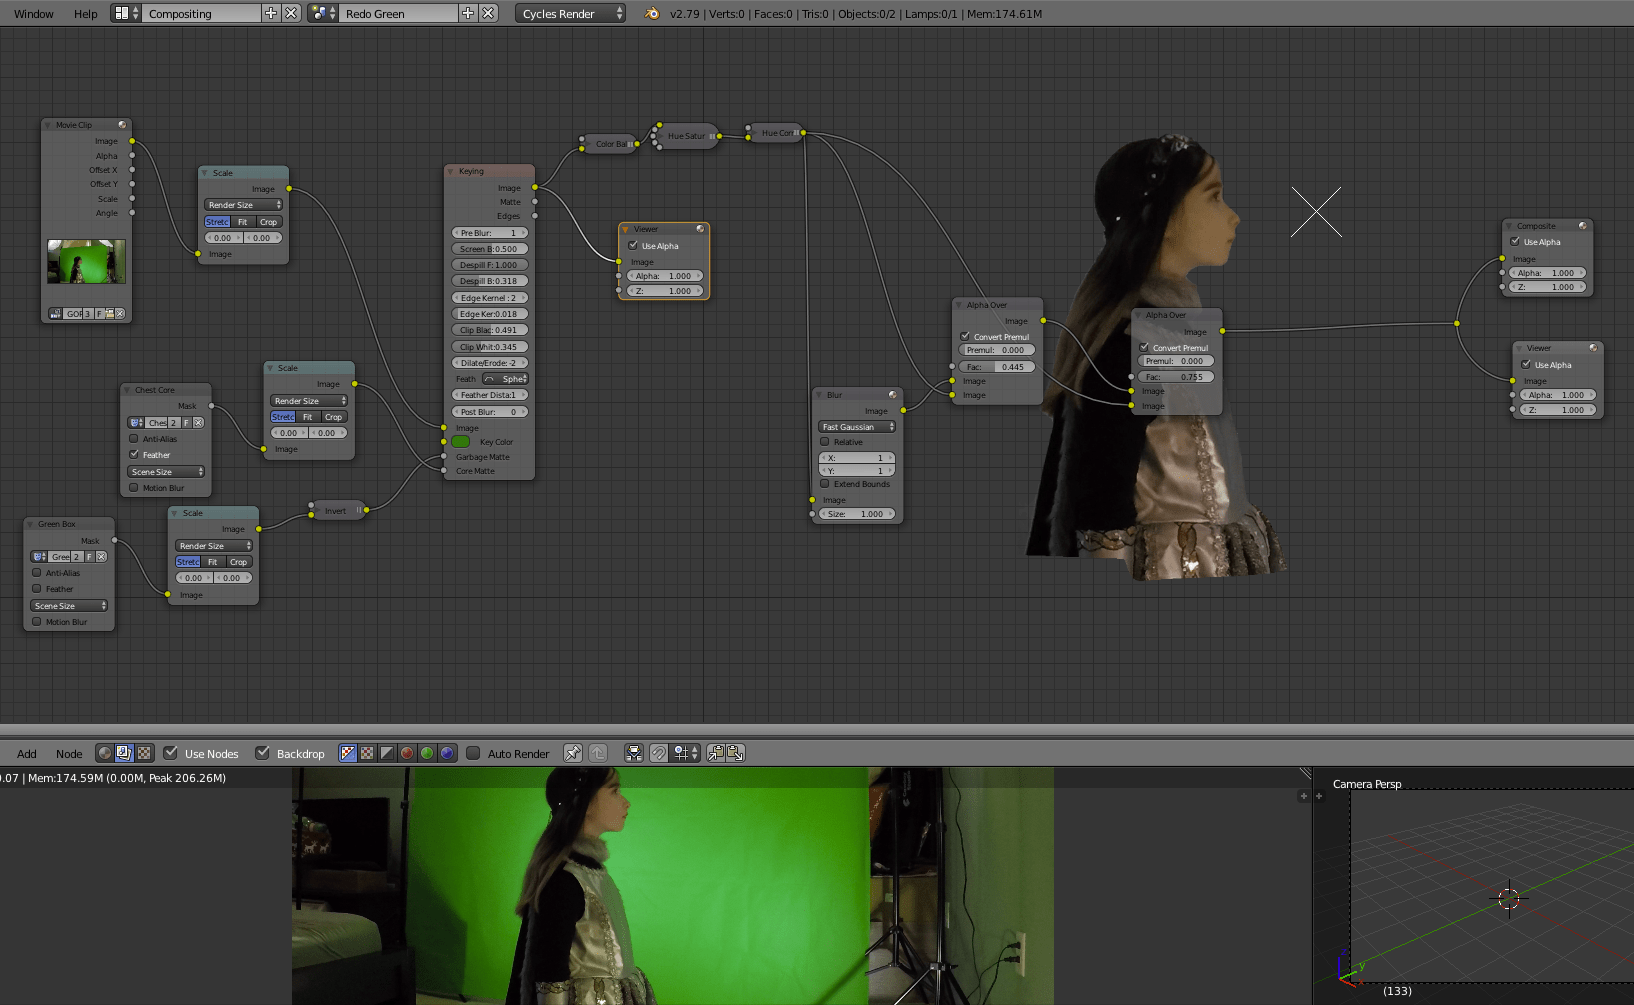Enable Auto Render in node header
The image size is (1634, 1005).
473,753
